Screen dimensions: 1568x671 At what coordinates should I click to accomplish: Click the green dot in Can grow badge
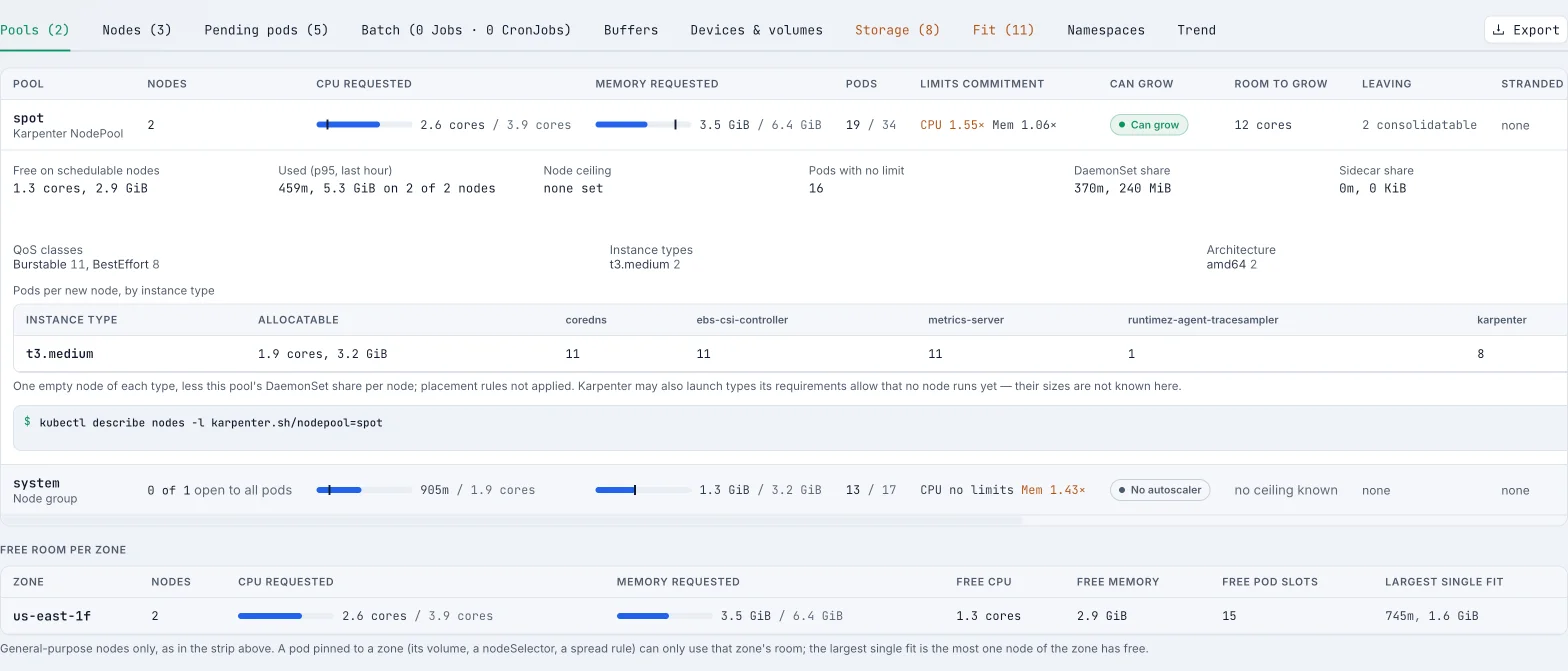tap(1122, 125)
